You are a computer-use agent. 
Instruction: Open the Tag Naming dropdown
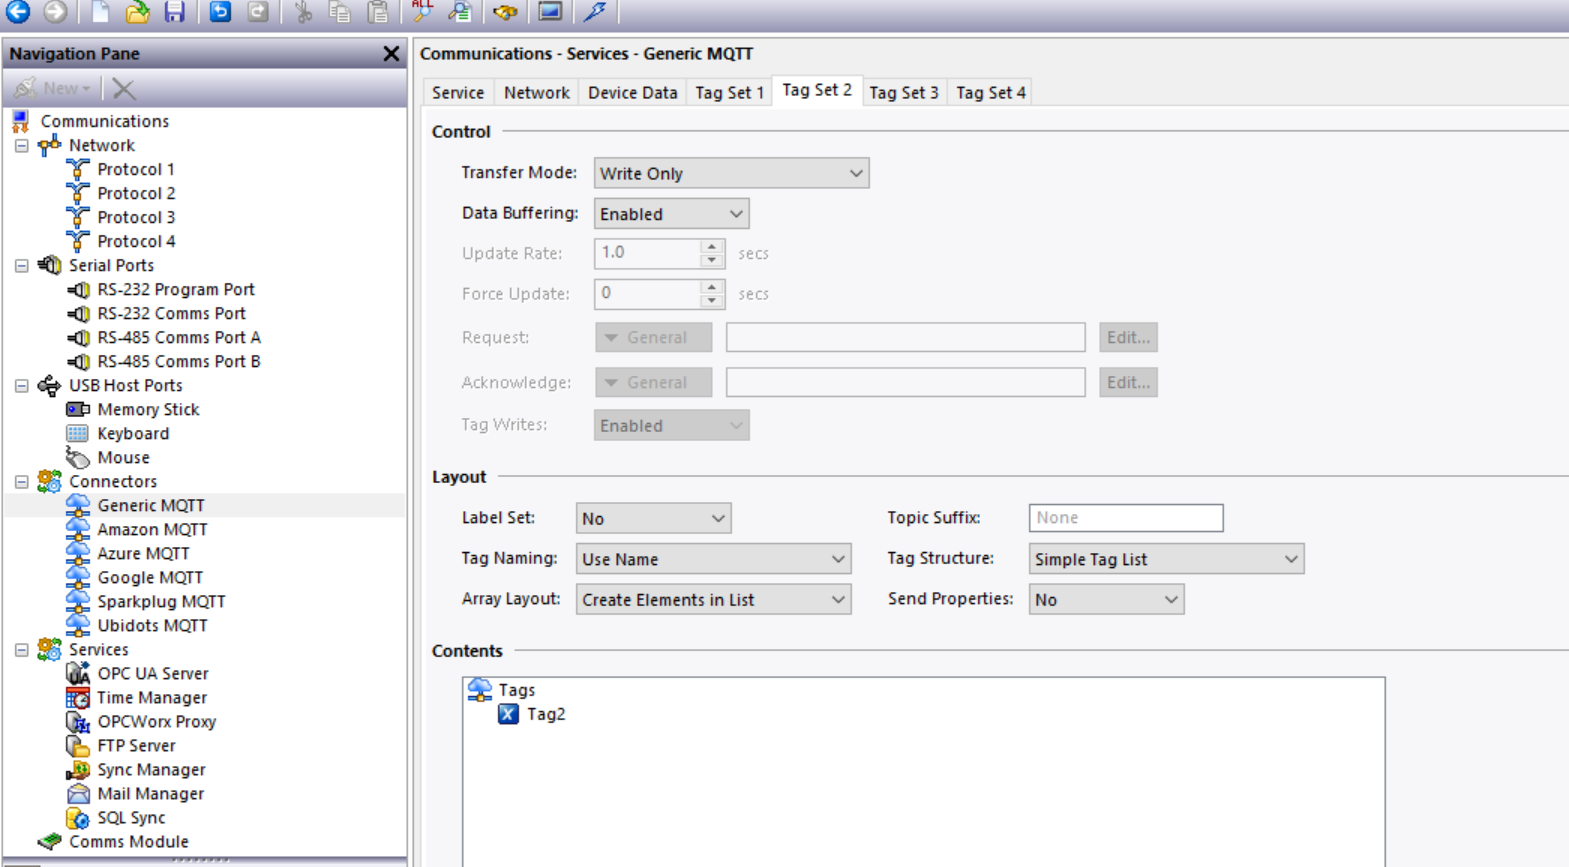713,559
